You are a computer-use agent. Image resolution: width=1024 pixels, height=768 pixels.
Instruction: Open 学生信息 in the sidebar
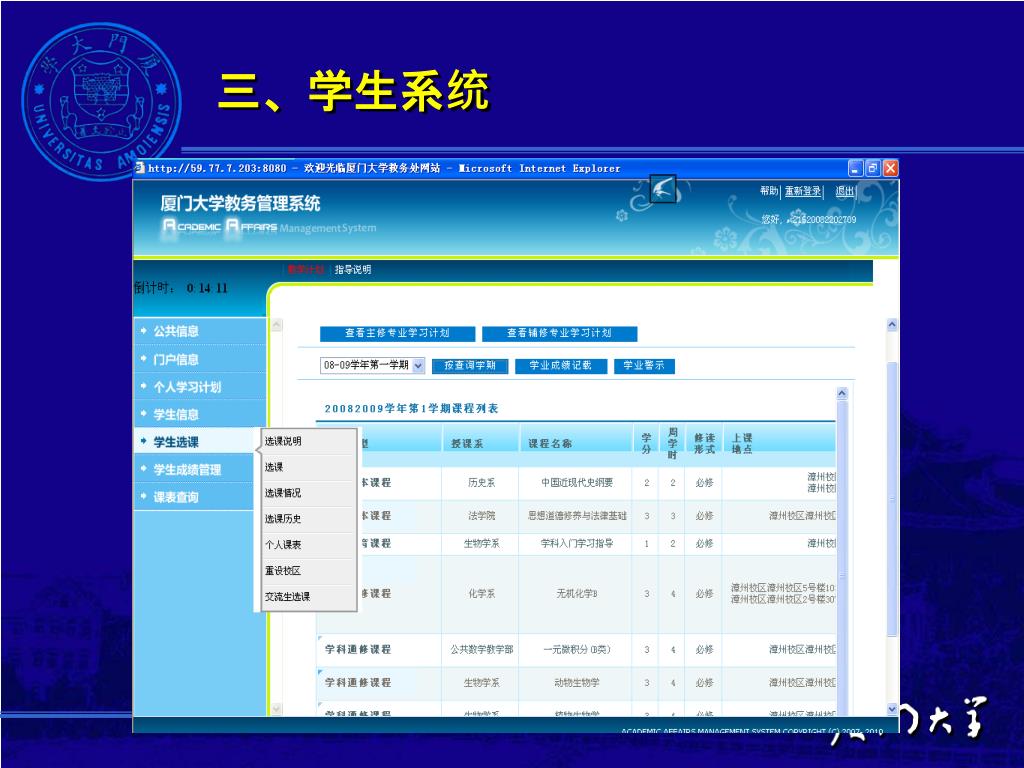point(199,414)
